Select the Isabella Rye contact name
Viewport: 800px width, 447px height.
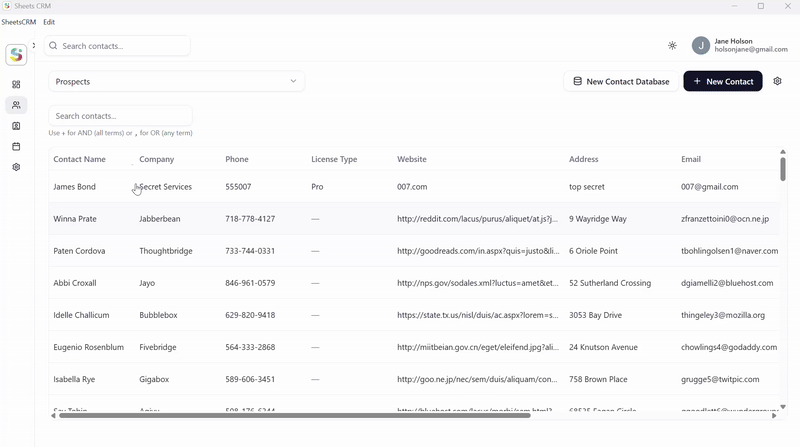pyautogui.click(x=74, y=380)
